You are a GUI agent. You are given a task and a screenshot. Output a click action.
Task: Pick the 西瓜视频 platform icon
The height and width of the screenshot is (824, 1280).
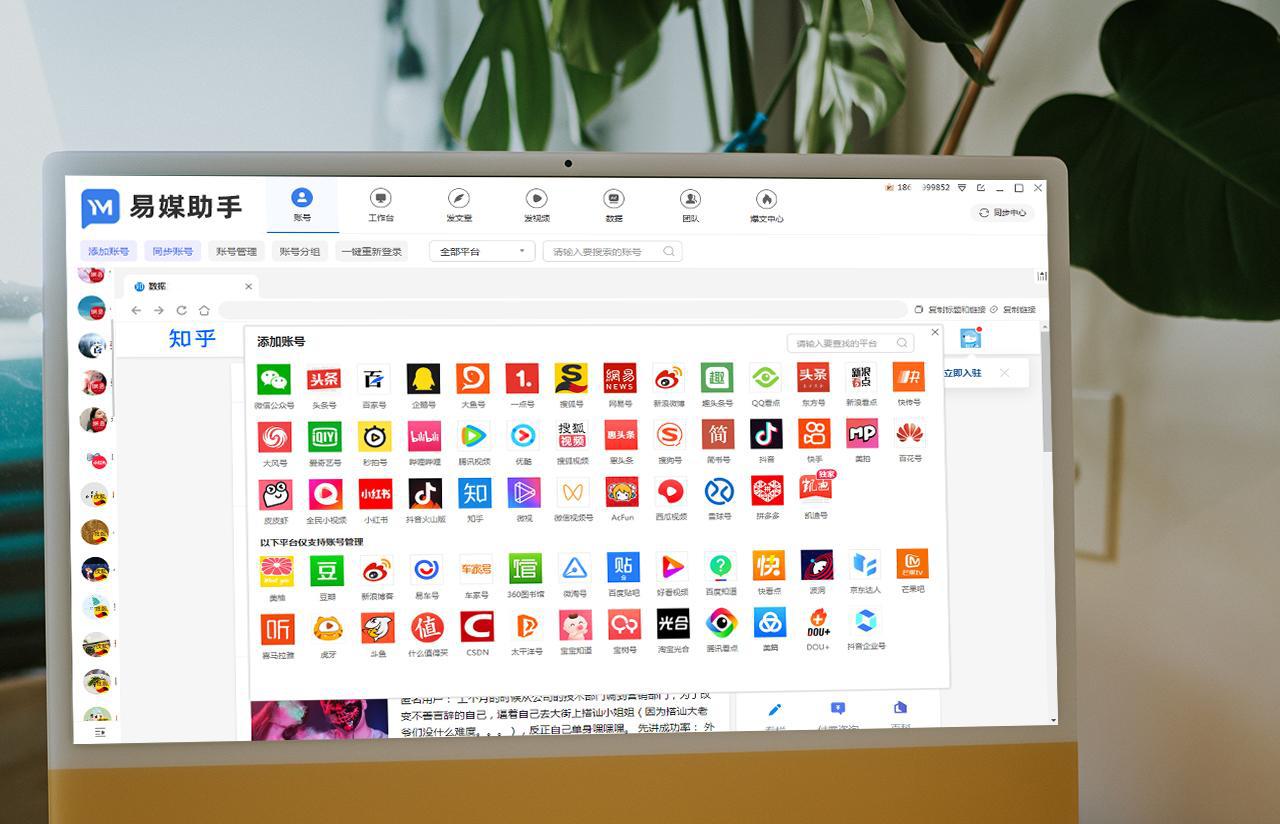(670, 492)
